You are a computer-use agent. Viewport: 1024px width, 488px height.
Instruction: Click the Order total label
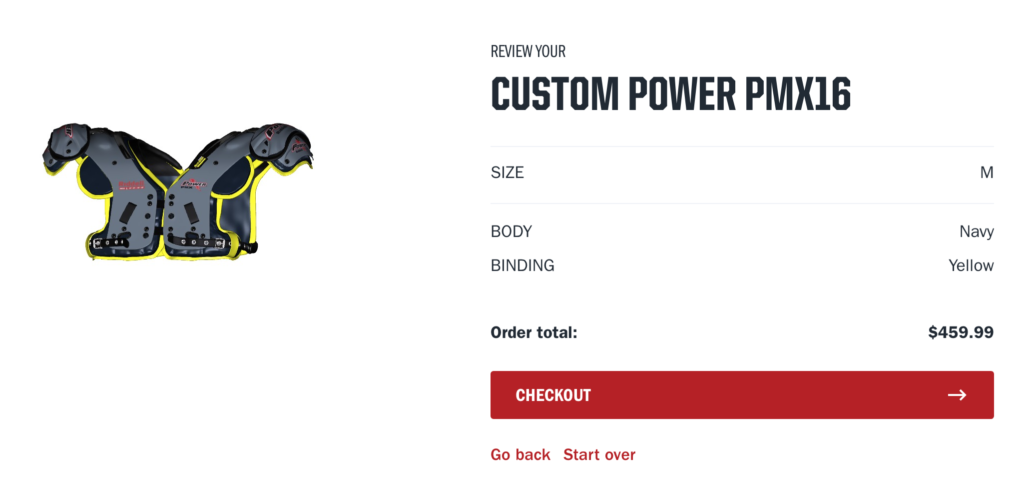(x=534, y=333)
